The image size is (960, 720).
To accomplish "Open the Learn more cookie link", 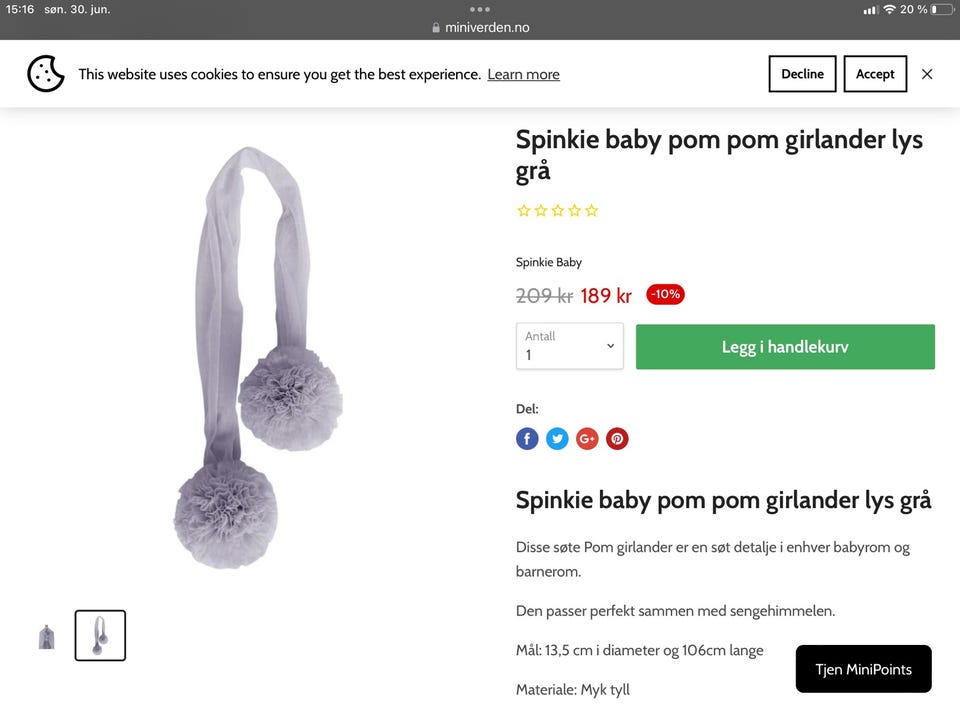I will 523,75.
